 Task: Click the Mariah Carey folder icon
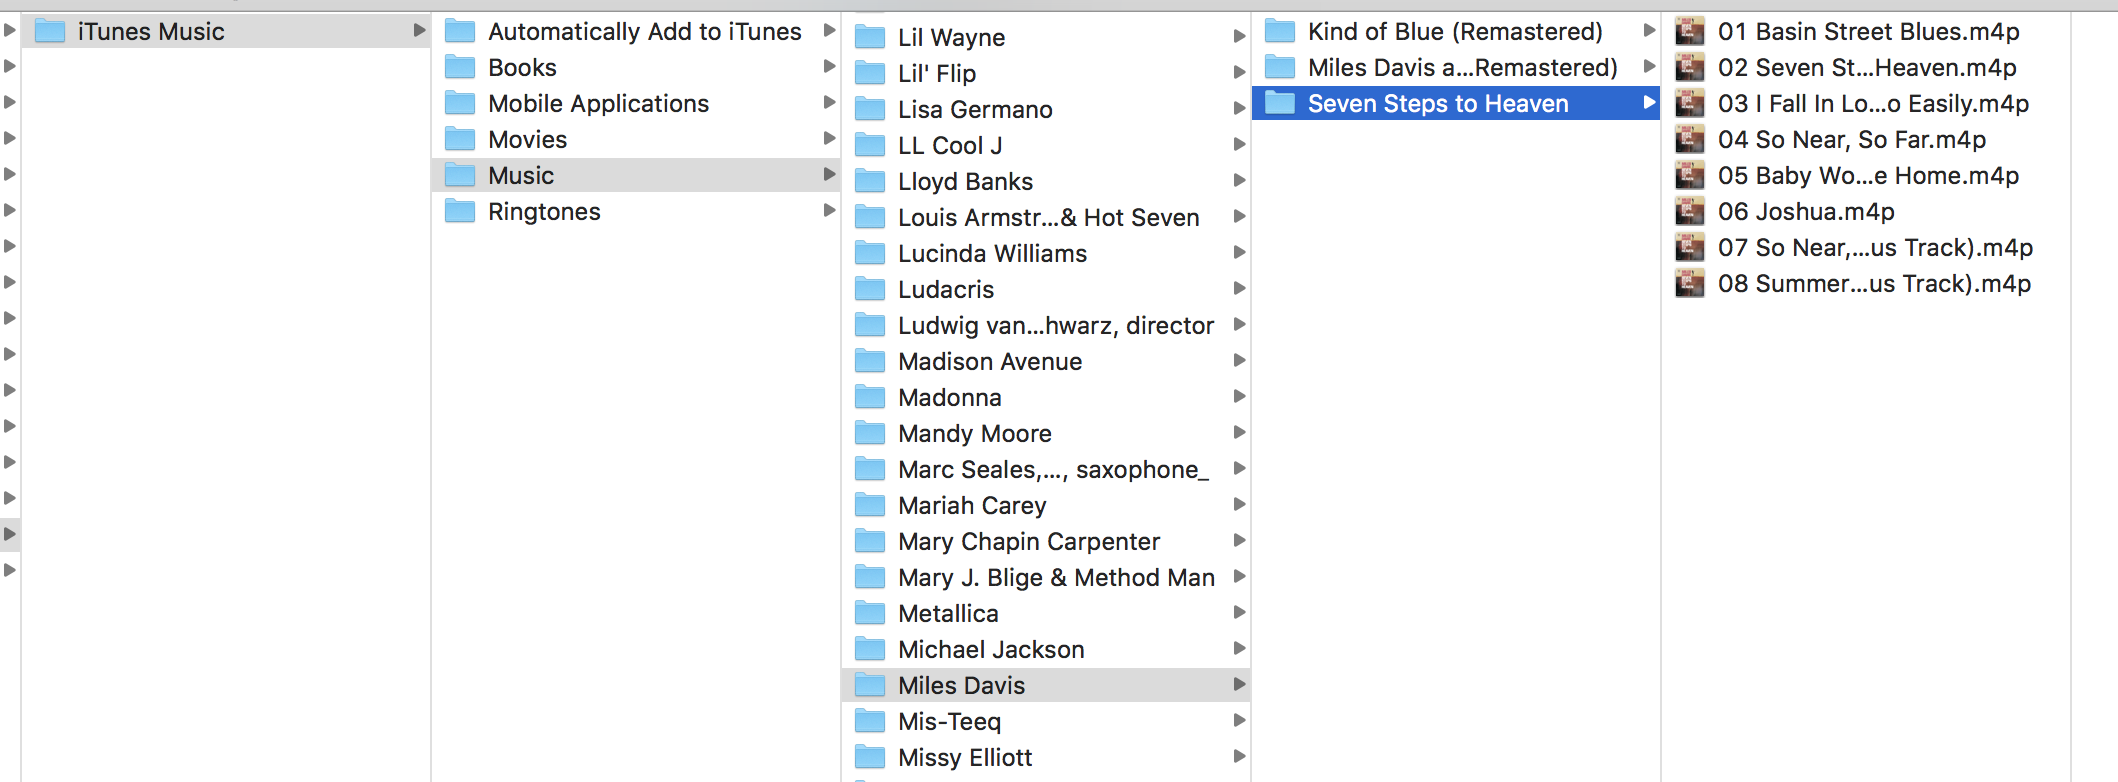[870, 505]
